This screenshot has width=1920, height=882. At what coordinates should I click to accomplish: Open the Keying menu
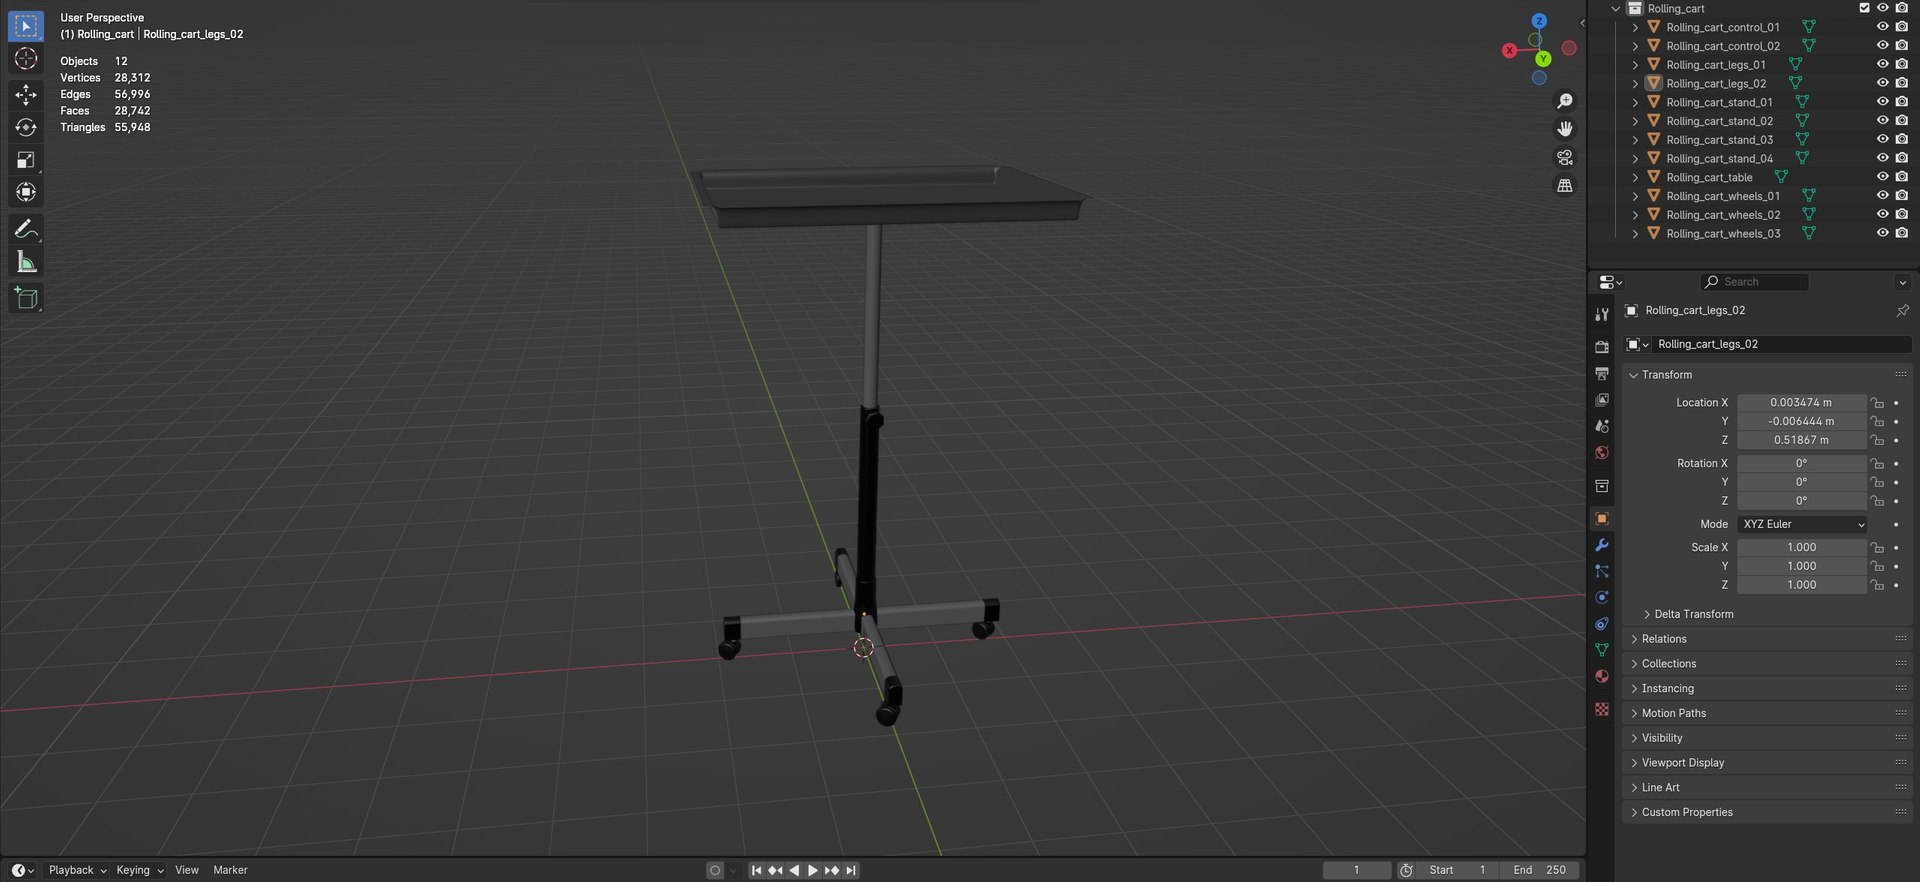coord(139,870)
